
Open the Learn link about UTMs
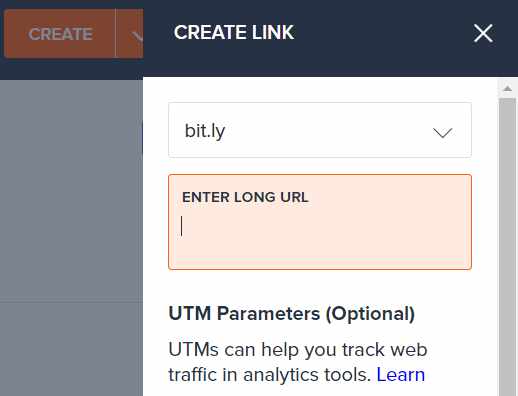click(x=401, y=374)
